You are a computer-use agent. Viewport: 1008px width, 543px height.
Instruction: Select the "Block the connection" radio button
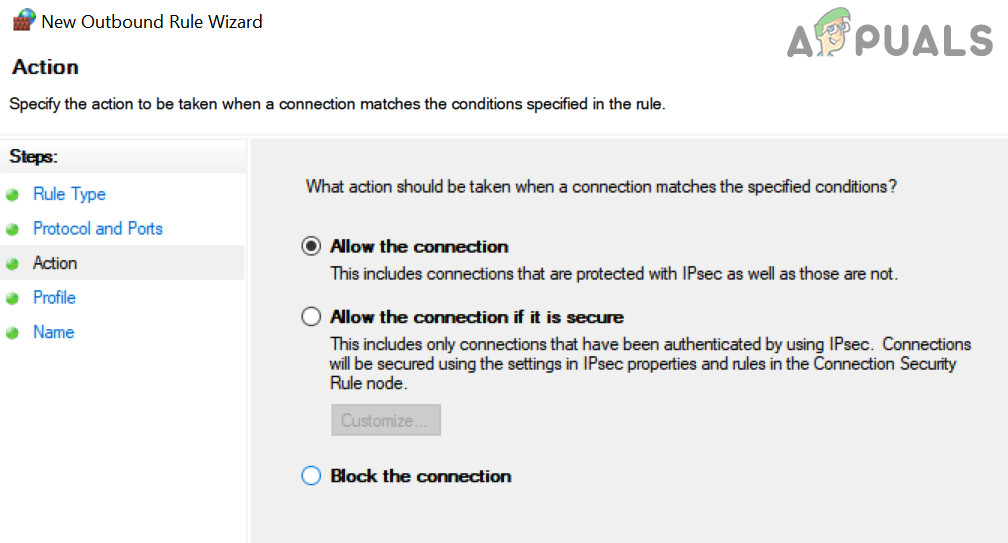(x=311, y=476)
